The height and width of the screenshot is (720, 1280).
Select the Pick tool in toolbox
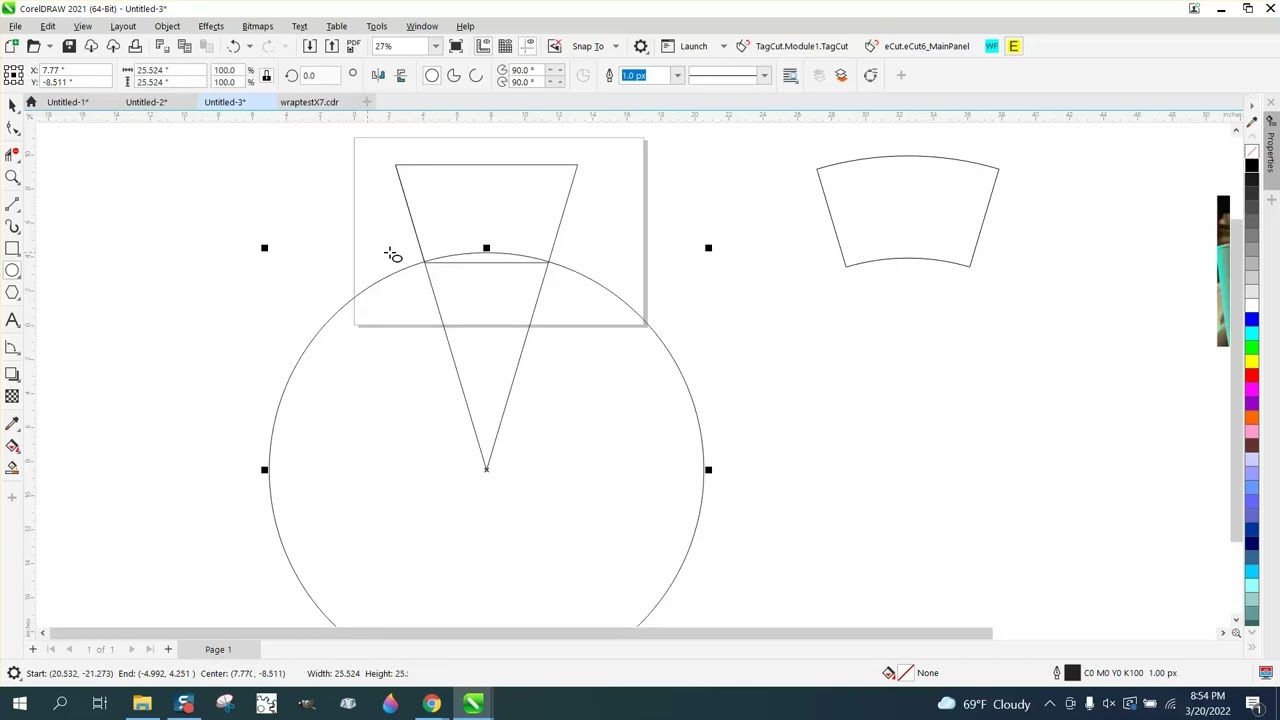coord(12,106)
